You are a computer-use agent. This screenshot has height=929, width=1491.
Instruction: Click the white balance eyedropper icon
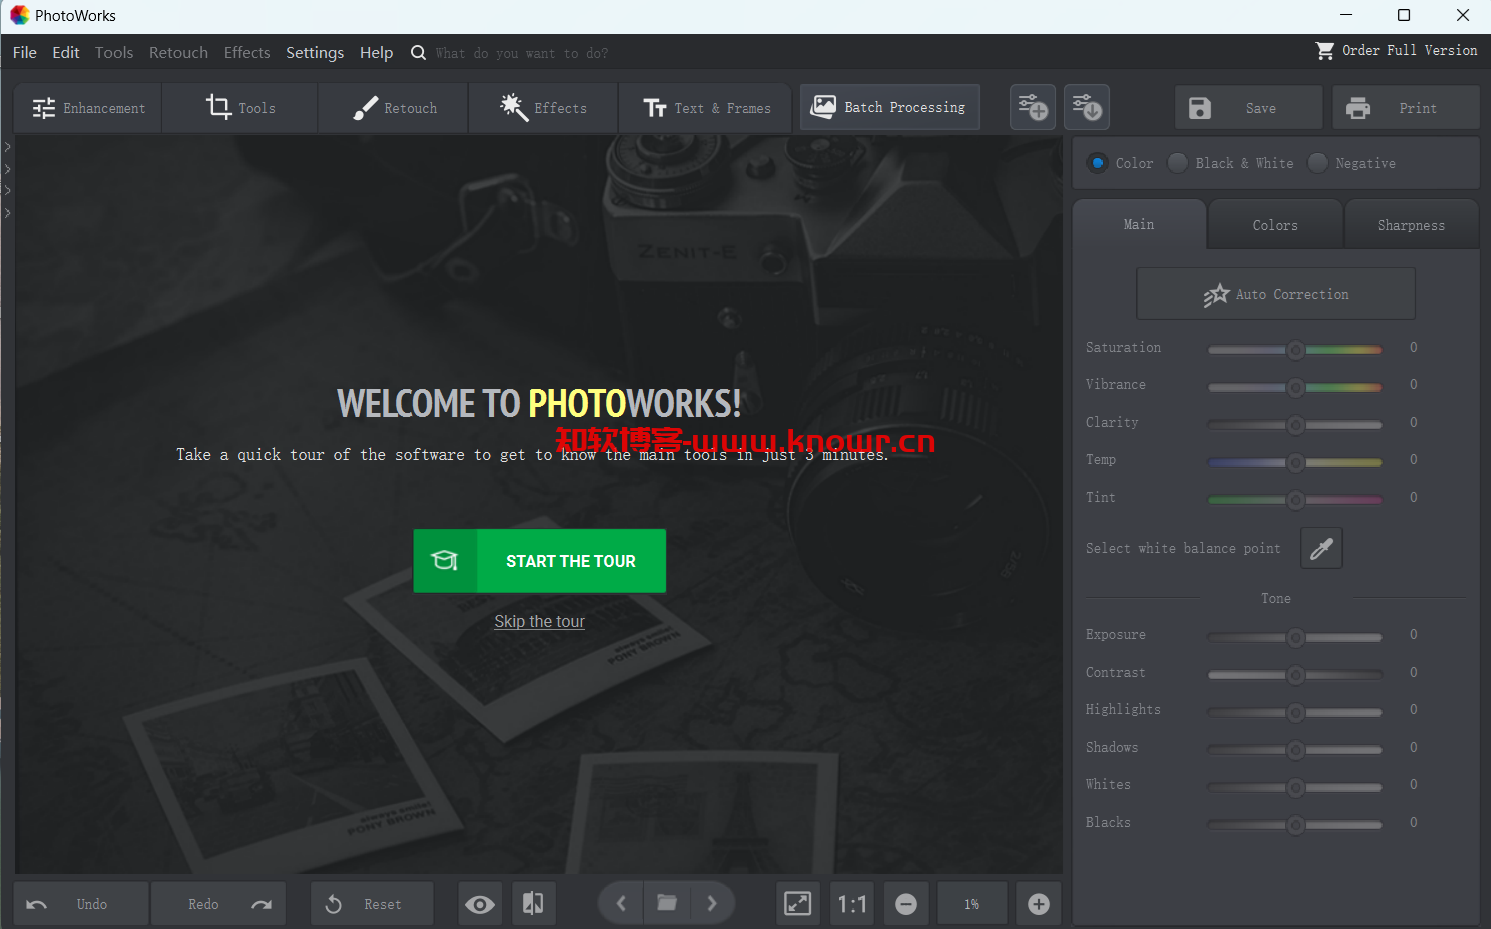[x=1321, y=548]
